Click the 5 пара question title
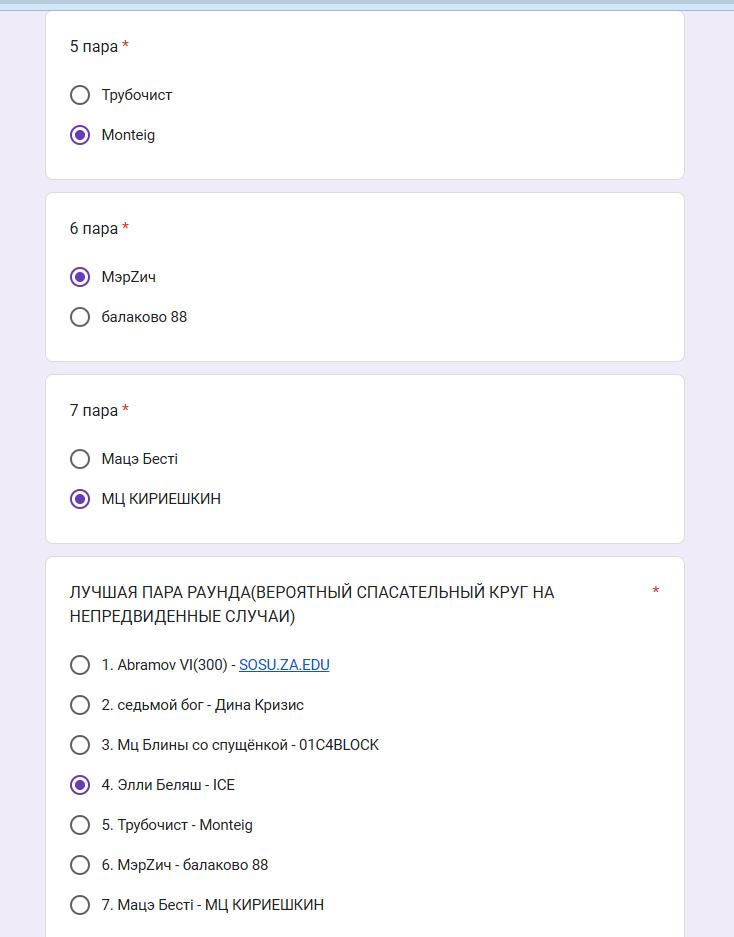Image resolution: width=734 pixels, height=937 pixels. pos(94,47)
